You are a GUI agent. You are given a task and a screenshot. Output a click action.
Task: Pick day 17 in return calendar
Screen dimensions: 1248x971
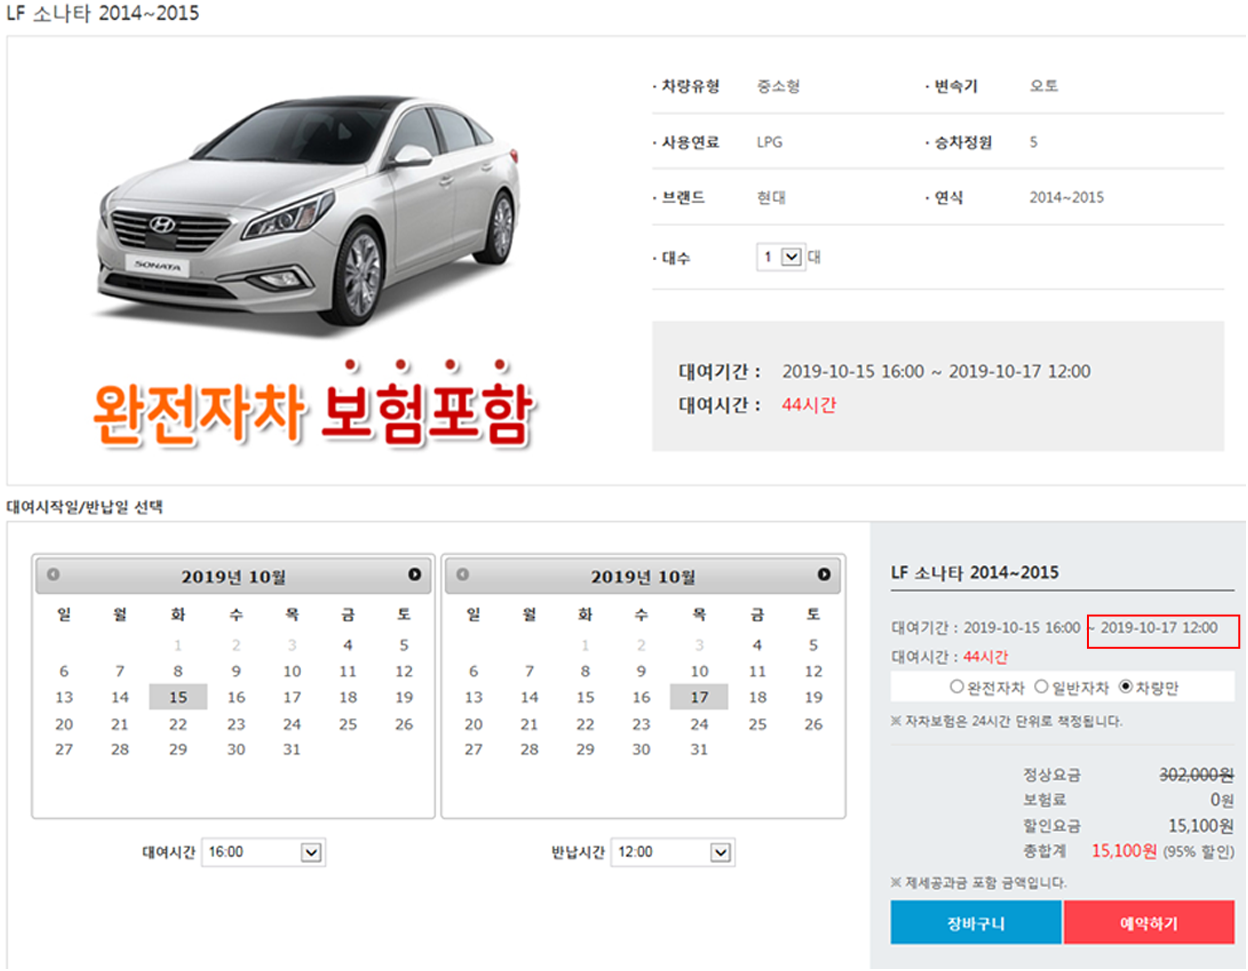[x=699, y=697]
